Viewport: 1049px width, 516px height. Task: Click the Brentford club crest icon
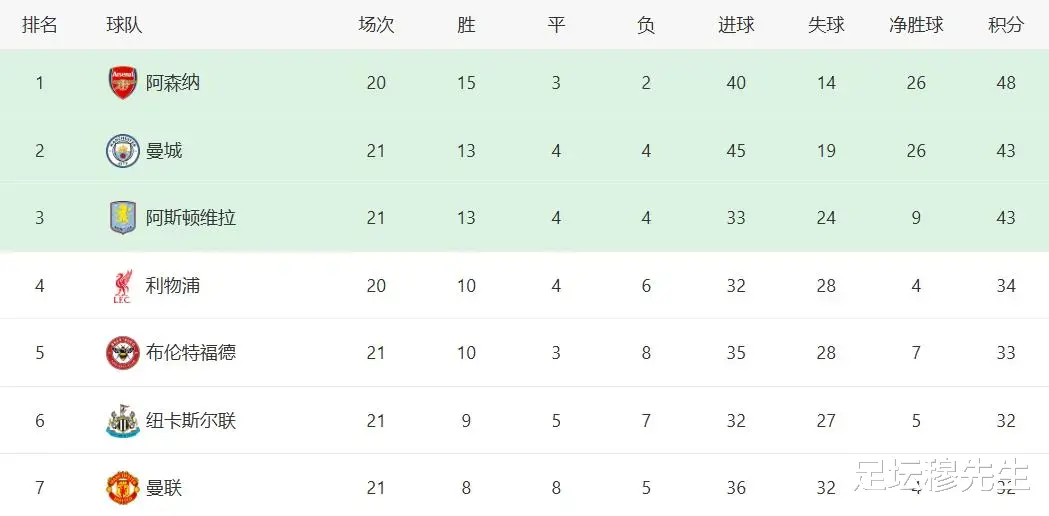(122, 353)
